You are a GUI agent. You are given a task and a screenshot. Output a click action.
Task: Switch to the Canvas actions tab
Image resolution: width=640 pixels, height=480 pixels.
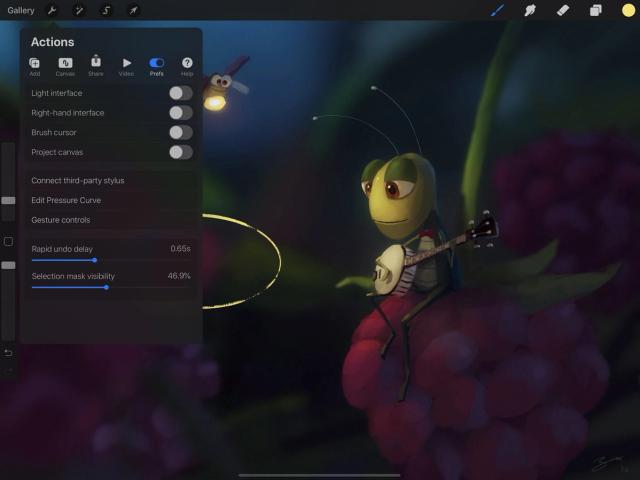point(65,67)
